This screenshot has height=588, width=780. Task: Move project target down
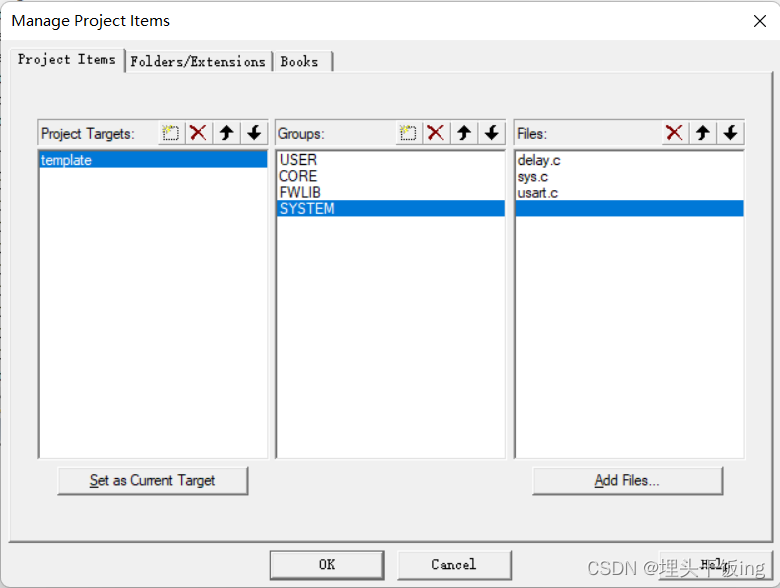coord(254,133)
